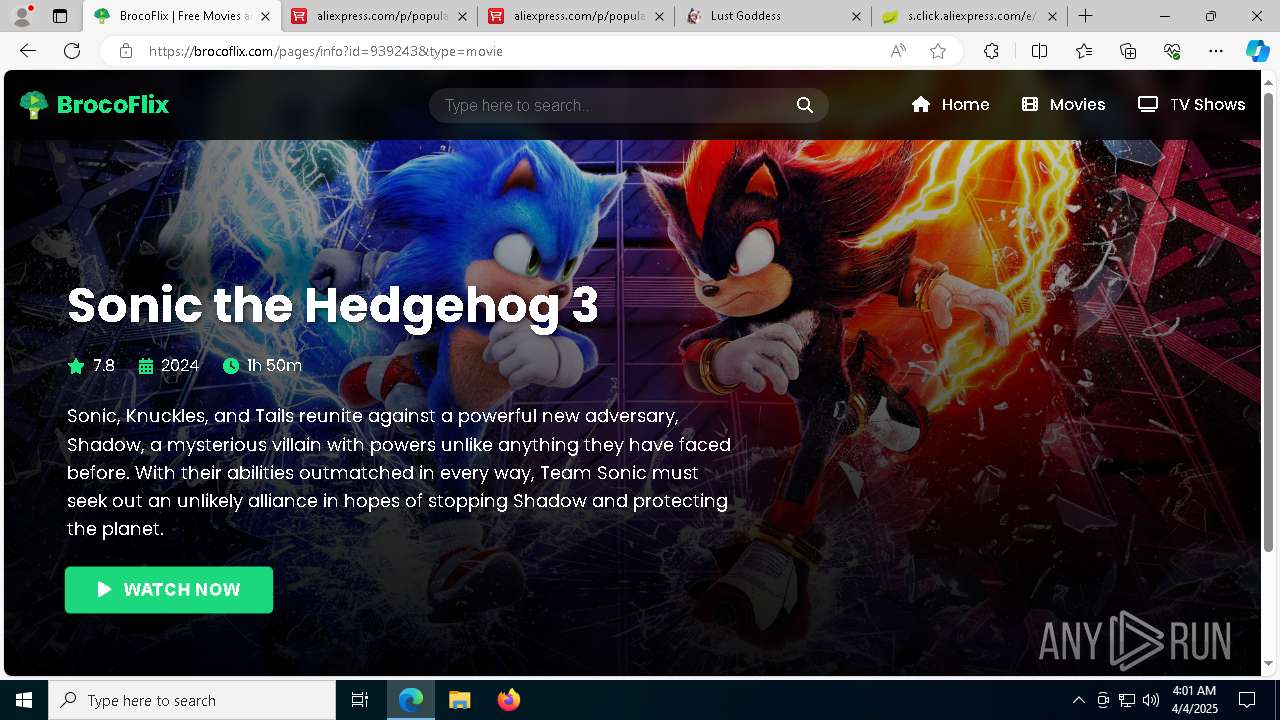1280x720 pixels.
Task: Open the Favorites list icon
Action: [1084, 51]
